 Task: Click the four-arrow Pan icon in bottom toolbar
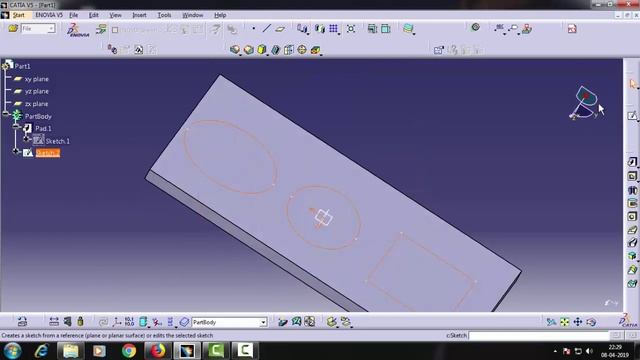(x=578, y=322)
